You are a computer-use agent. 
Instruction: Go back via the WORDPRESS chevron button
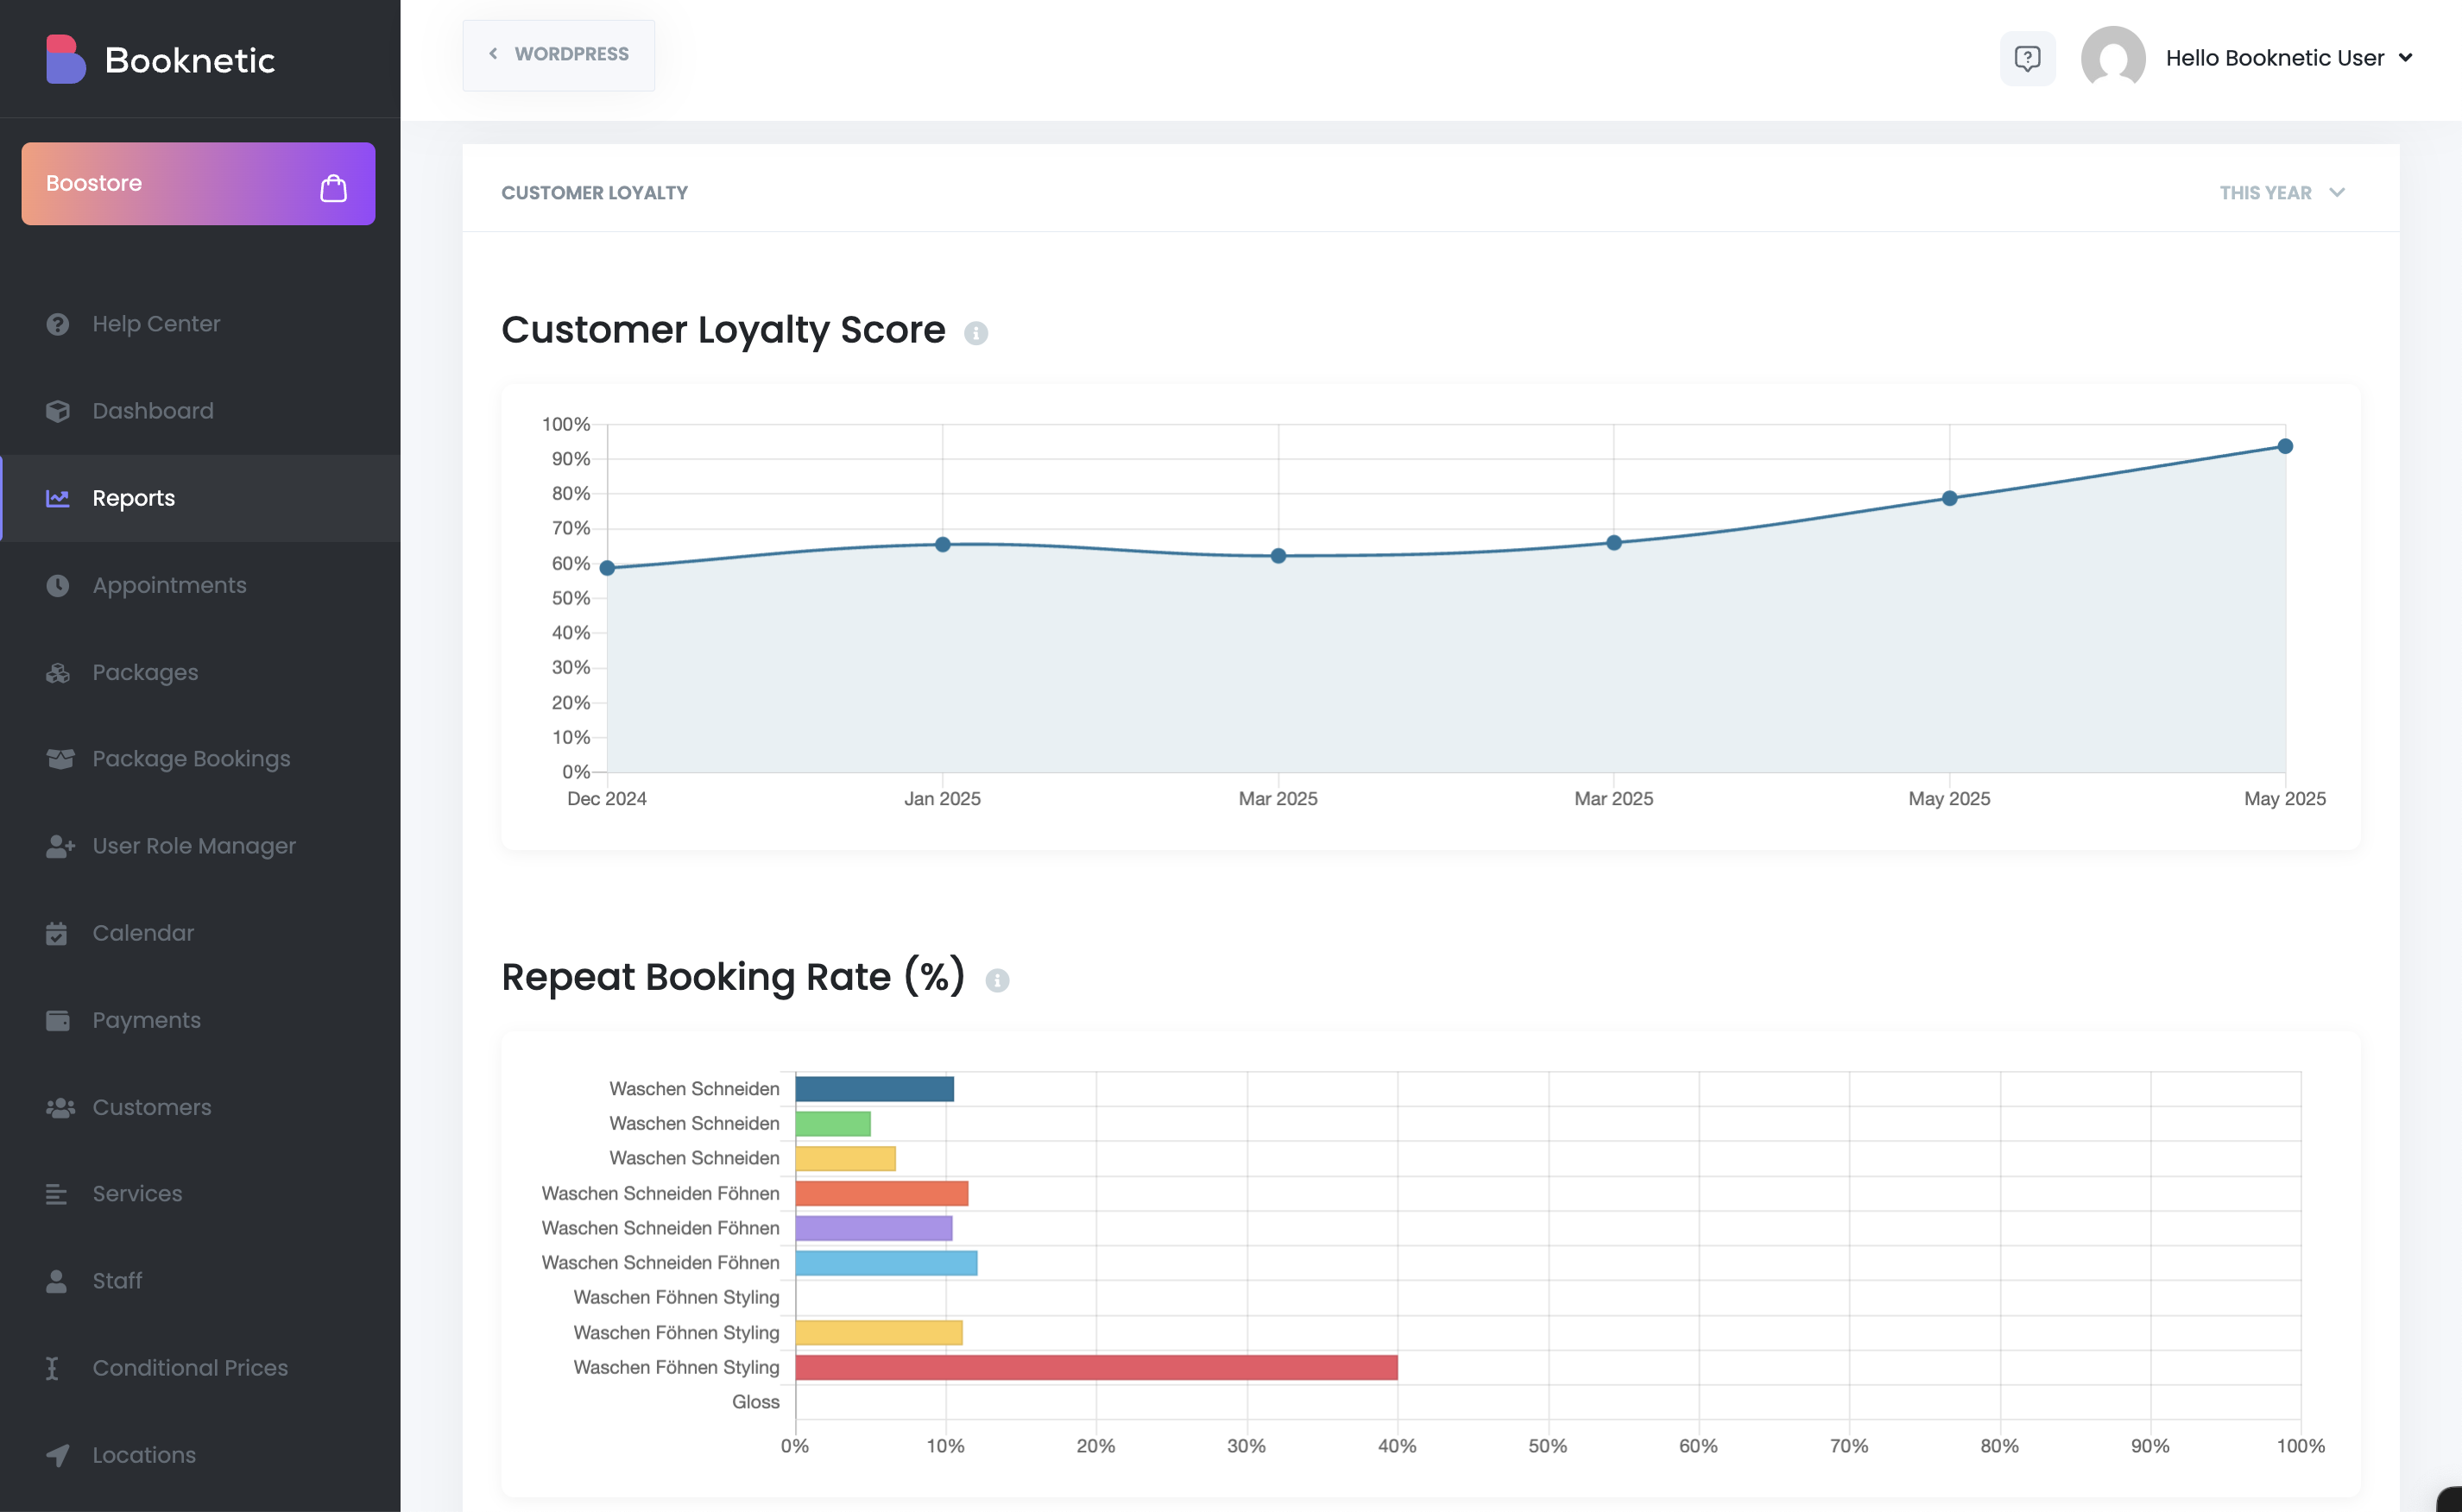tap(558, 54)
